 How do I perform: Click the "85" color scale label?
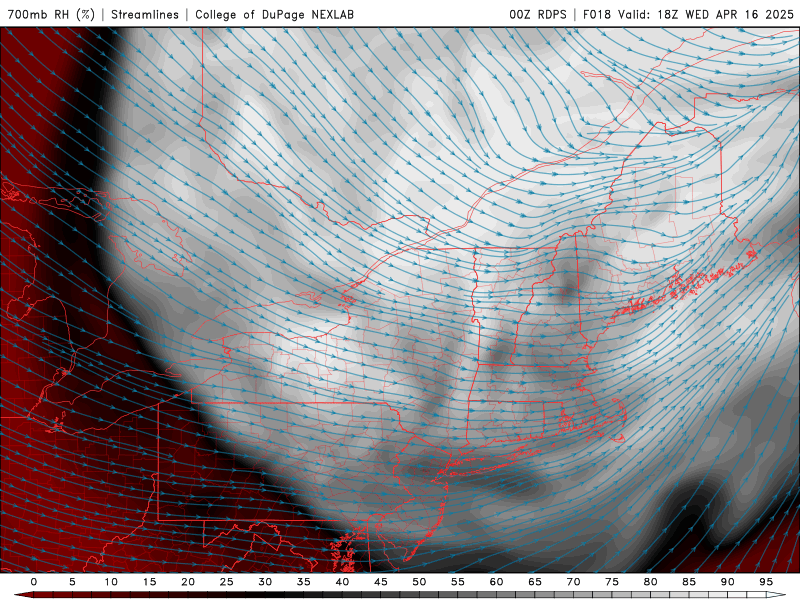click(689, 582)
